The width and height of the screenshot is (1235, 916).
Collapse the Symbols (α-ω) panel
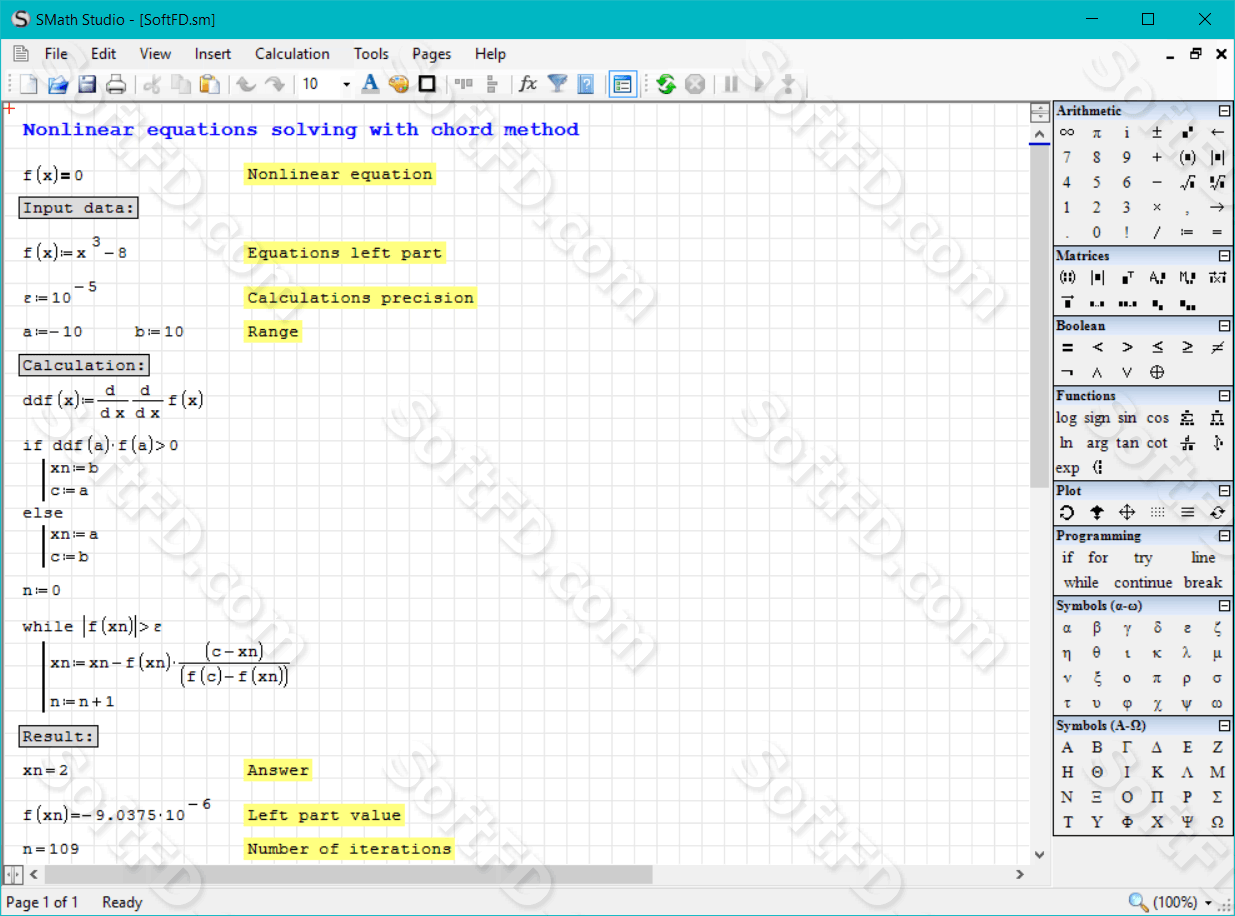coord(1224,606)
